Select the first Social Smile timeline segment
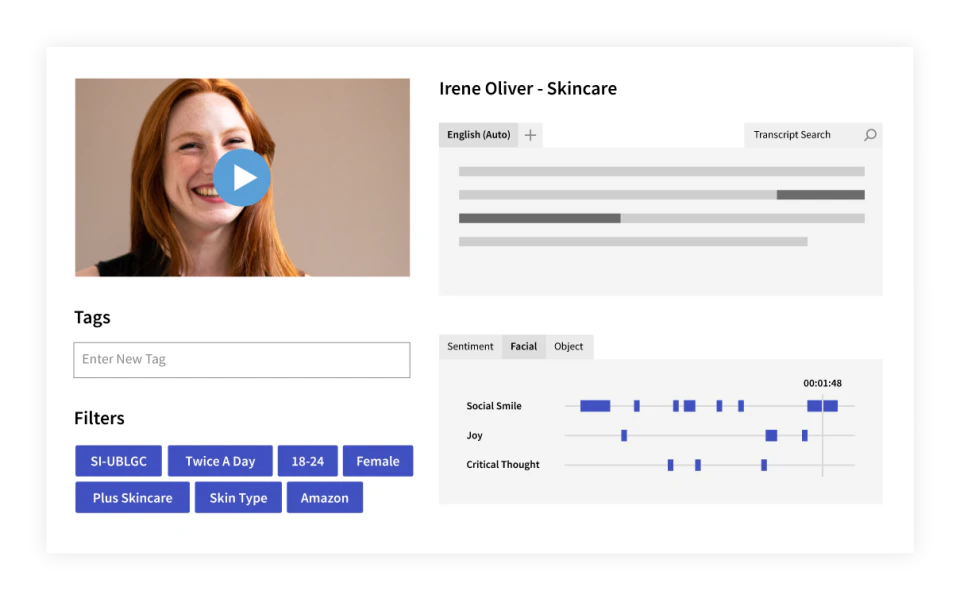The width and height of the screenshot is (960, 599). pos(594,405)
